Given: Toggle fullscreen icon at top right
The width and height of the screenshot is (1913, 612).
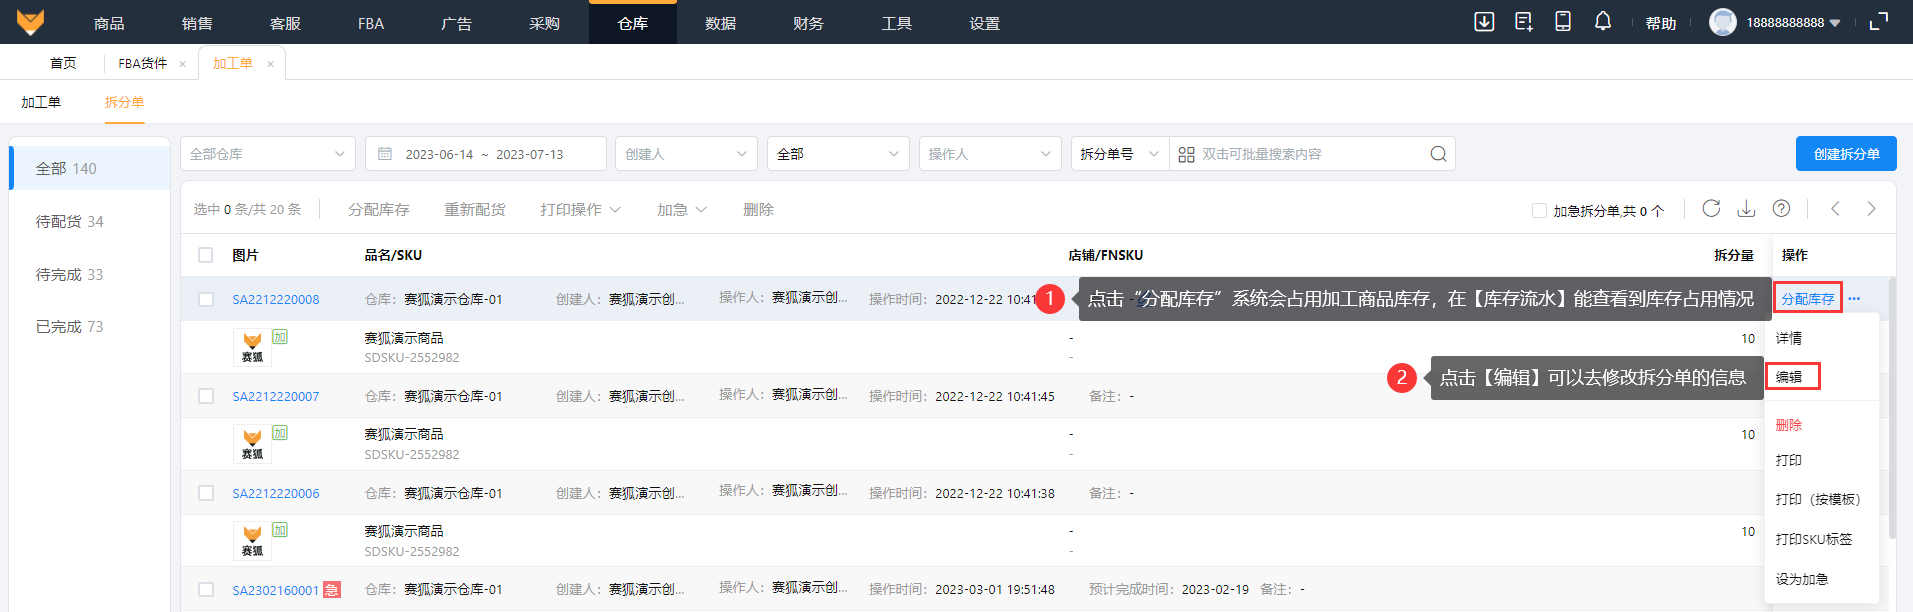Looking at the screenshot, I should point(1879,22).
